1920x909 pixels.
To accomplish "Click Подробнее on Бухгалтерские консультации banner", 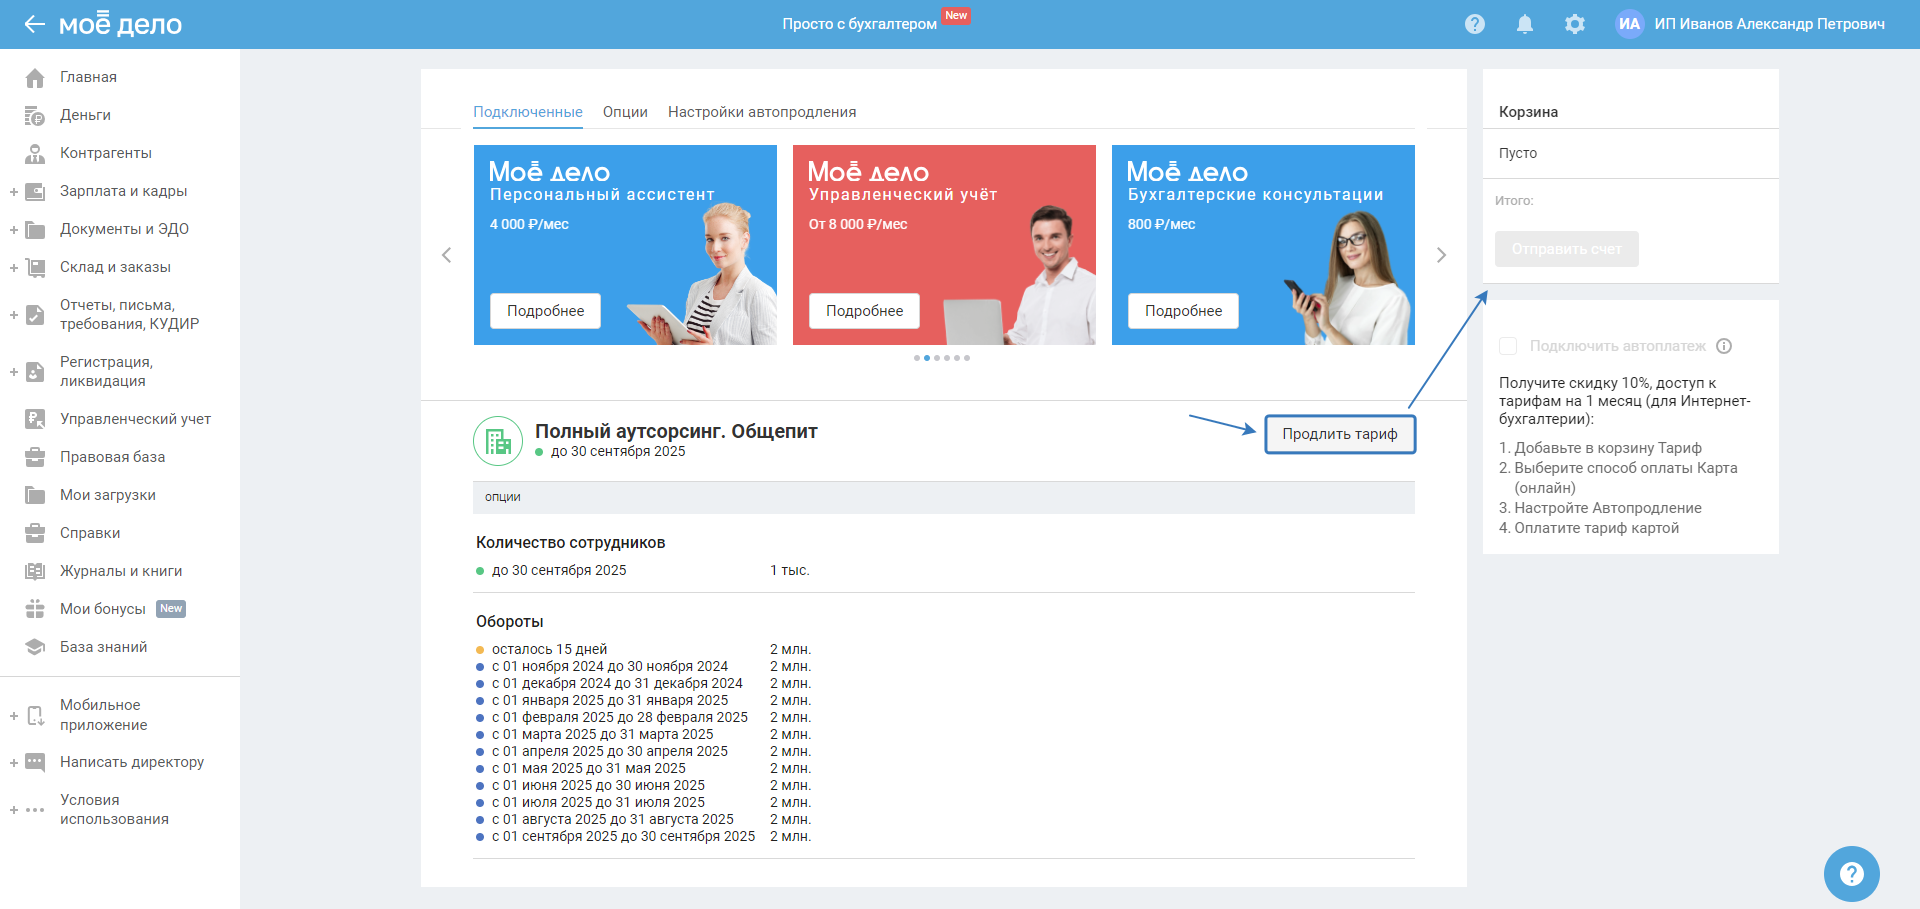I will tap(1183, 311).
